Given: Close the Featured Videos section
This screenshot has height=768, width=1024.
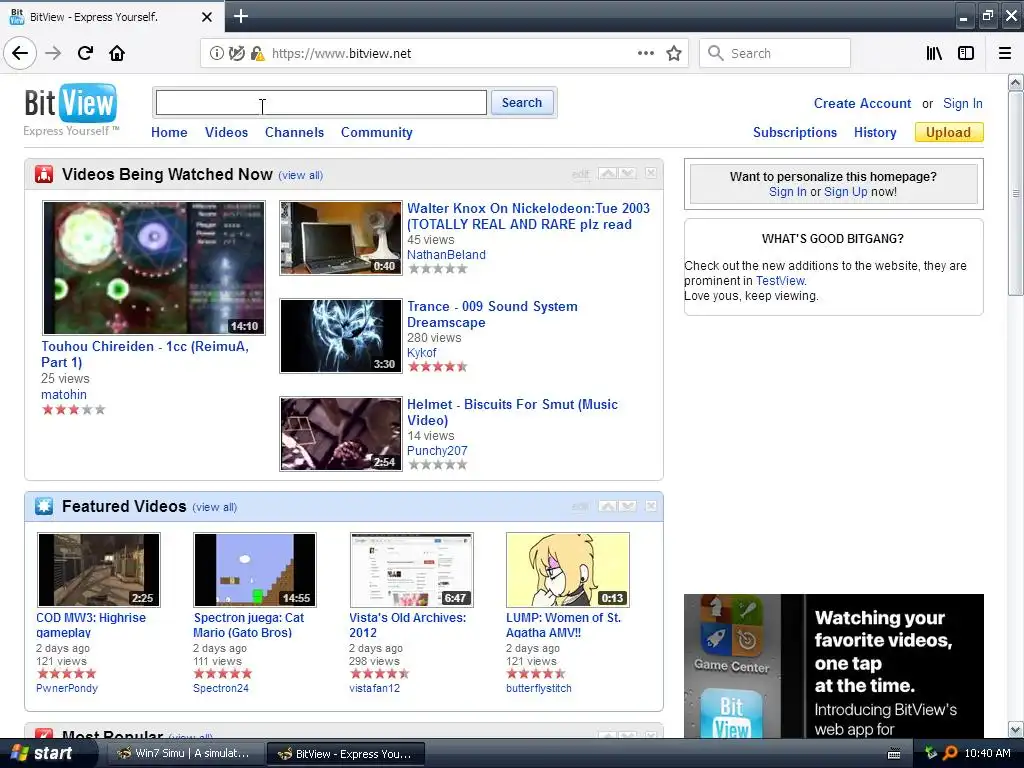Looking at the screenshot, I should pyautogui.click(x=651, y=506).
